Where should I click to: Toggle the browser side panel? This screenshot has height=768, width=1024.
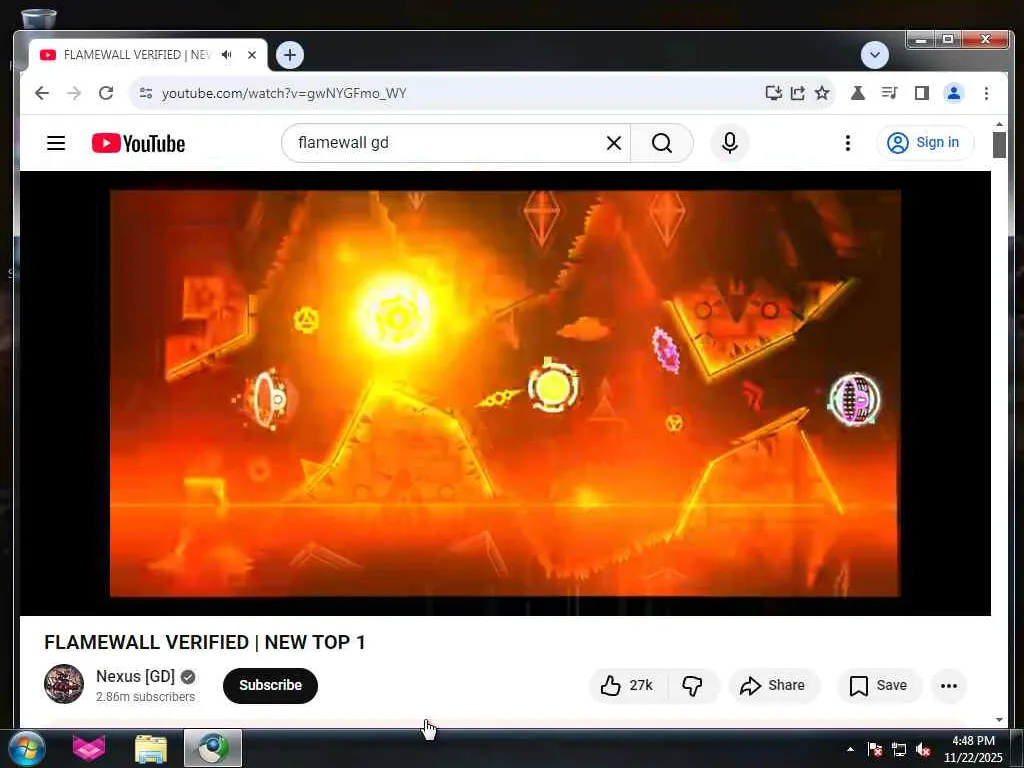point(921,93)
